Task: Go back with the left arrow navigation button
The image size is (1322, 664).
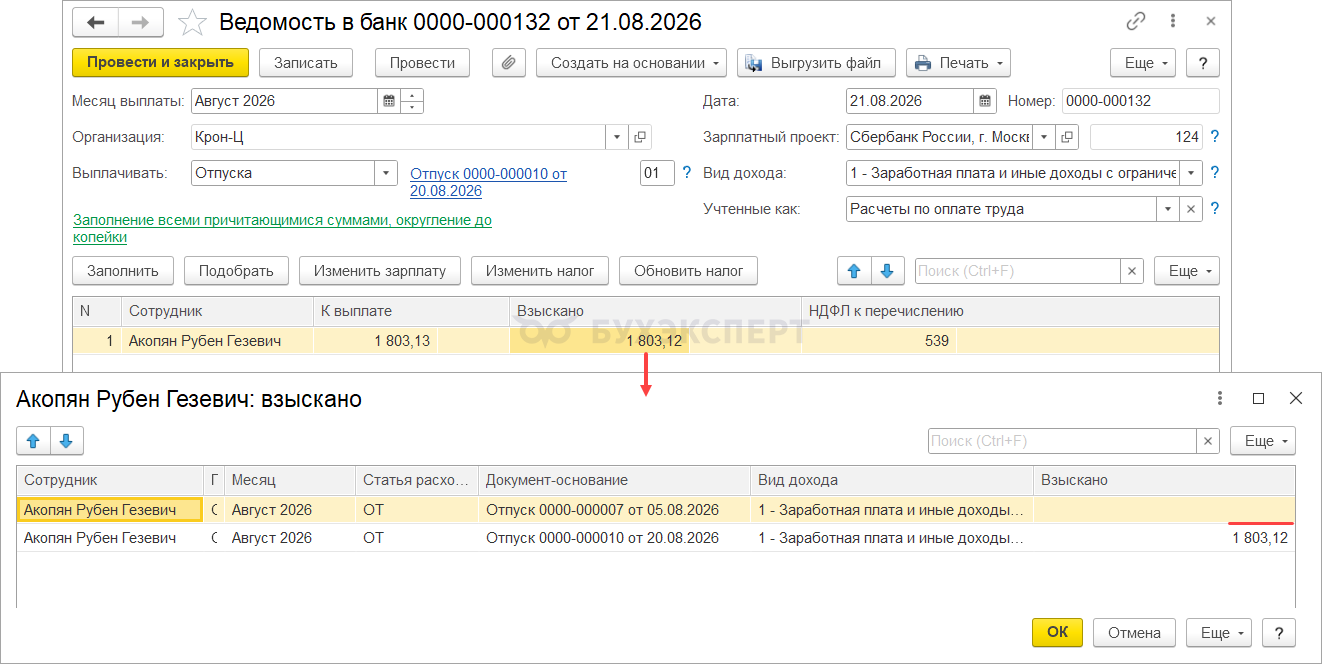Action: (x=96, y=22)
